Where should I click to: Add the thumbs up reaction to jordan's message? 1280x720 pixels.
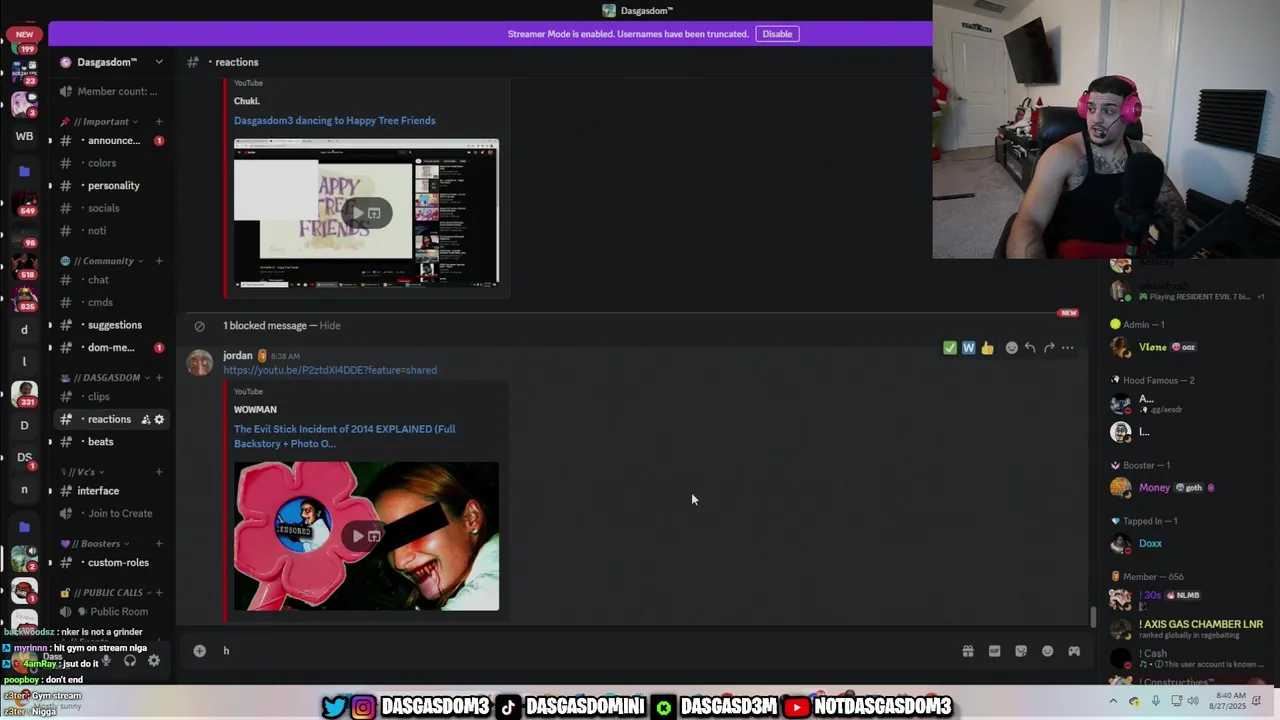[x=987, y=348]
